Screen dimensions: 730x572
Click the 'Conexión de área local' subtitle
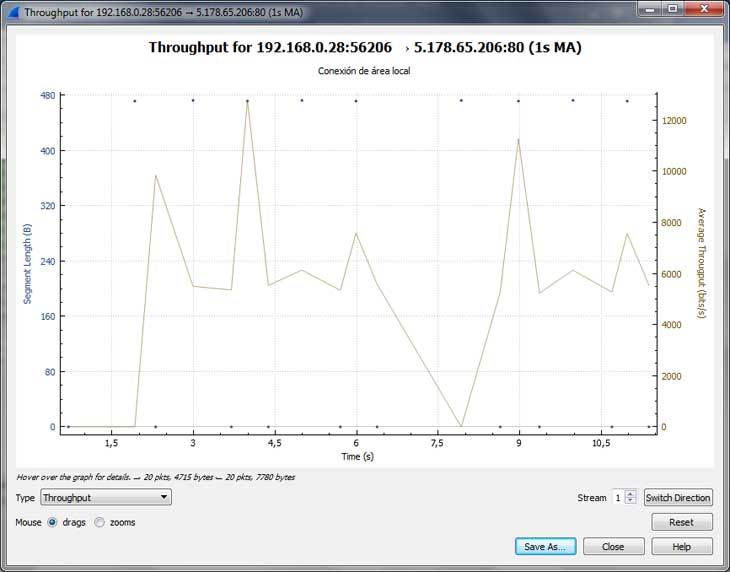coord(364,71)
